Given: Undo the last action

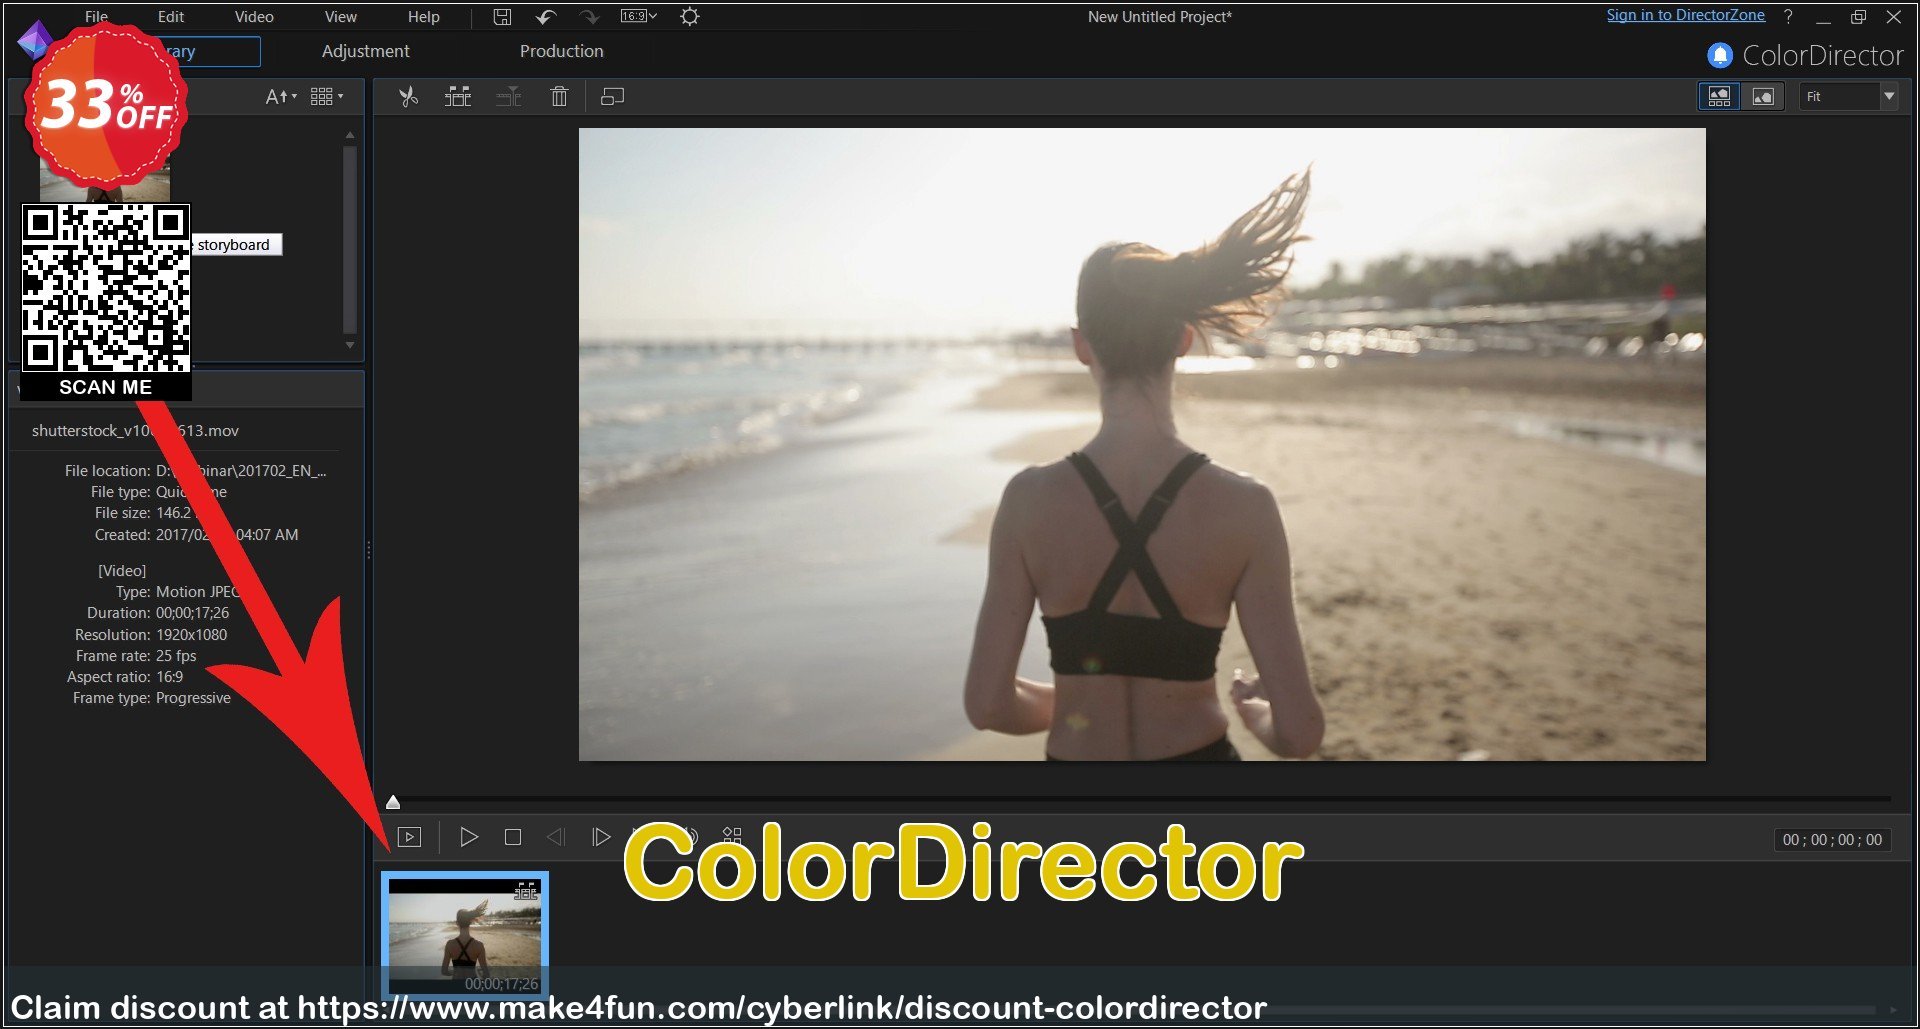Looking at the screenshot, I should point(546,16).
